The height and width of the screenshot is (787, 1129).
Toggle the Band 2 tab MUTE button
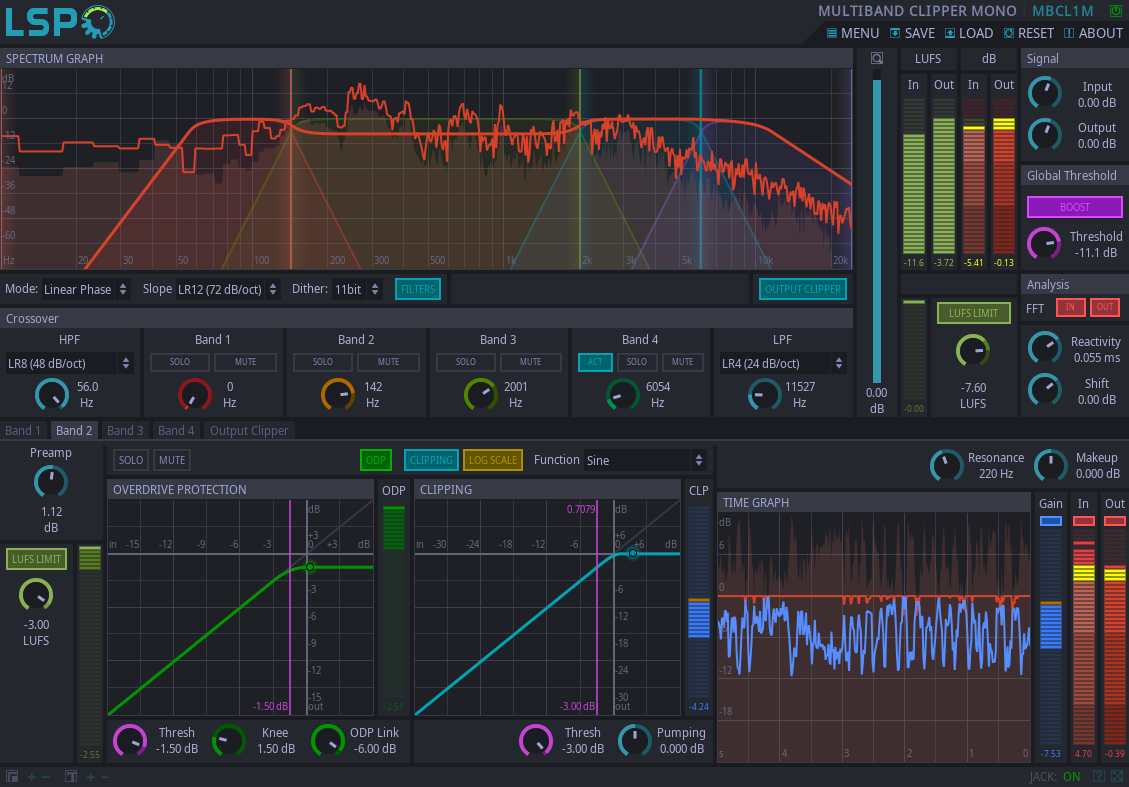tap(172, 460)
